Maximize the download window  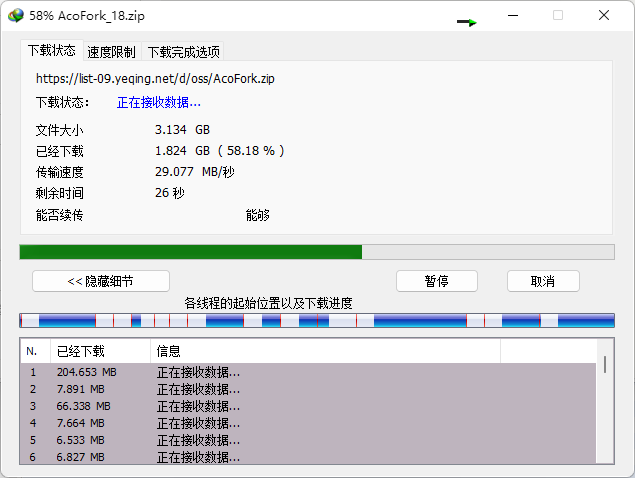(x=558, y=16)
